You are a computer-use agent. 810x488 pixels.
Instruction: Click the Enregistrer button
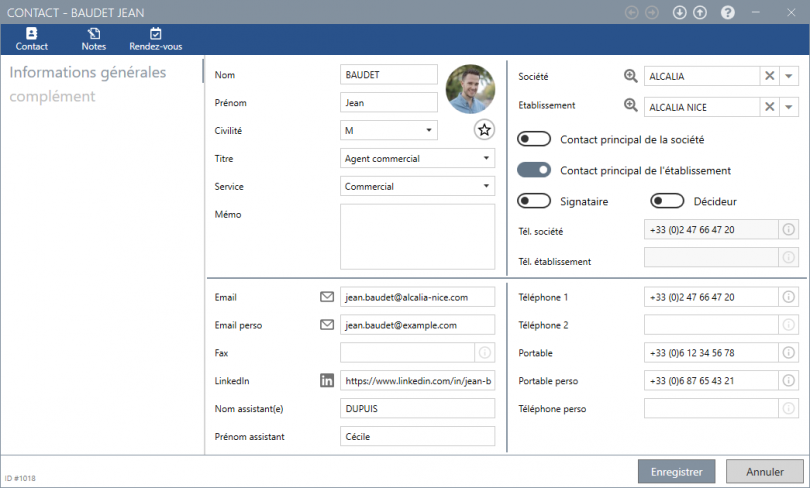point(677,471)
